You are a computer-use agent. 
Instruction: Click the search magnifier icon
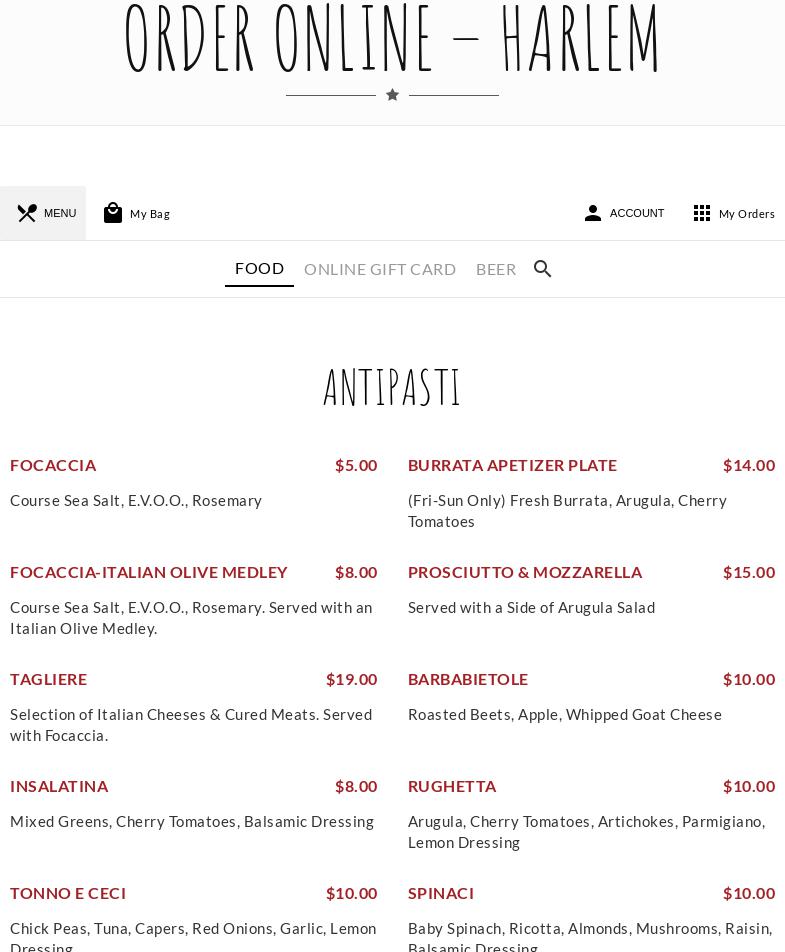[543, 269]
